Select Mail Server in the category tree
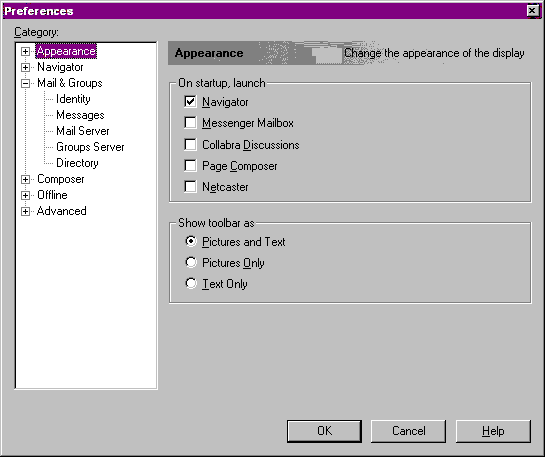The height and width of the screenshot is (457, 545). (x=83, y=131)
